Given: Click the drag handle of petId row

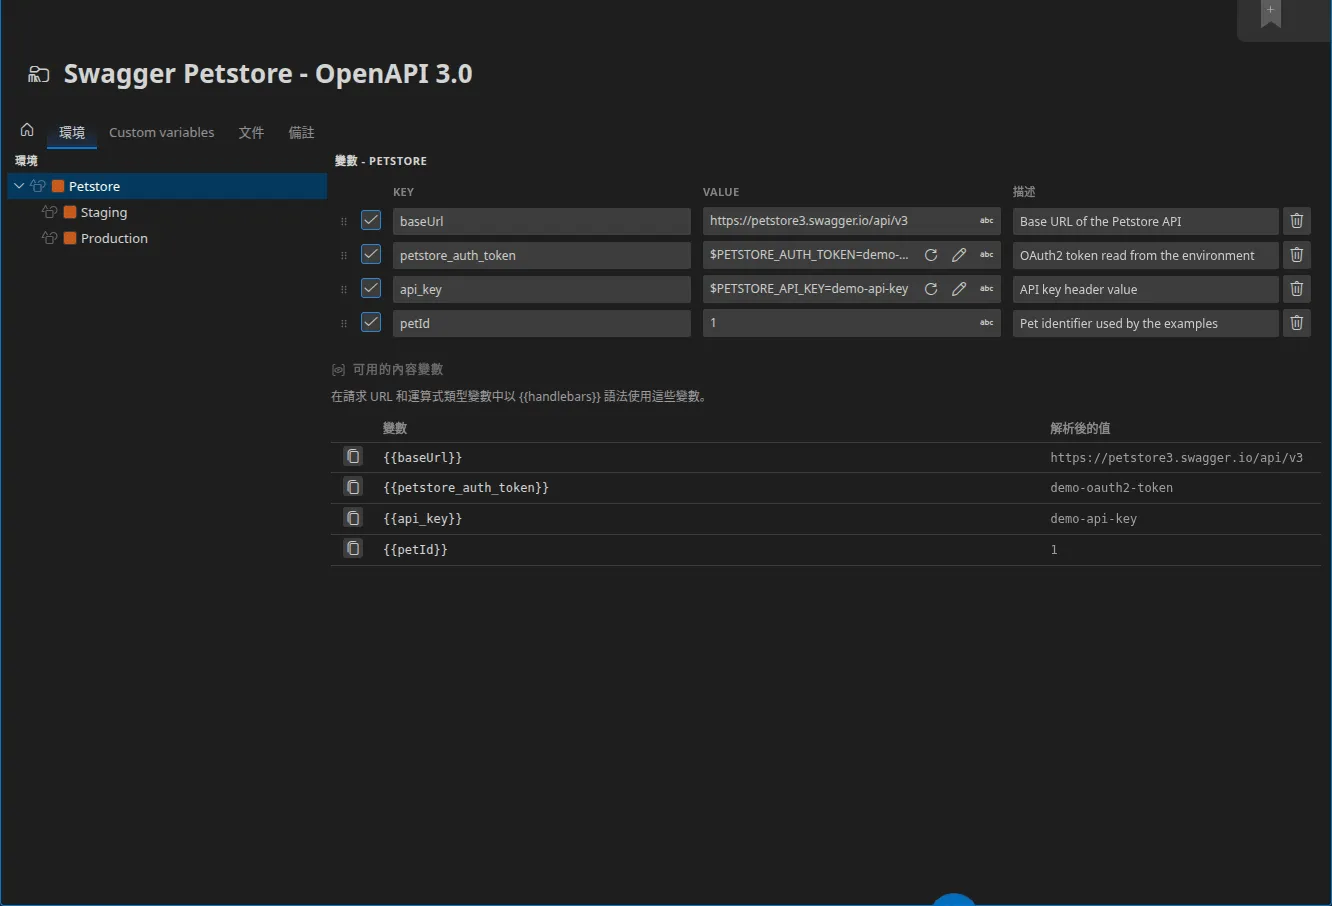Looking at the screenshot, I should coord(344,324).
